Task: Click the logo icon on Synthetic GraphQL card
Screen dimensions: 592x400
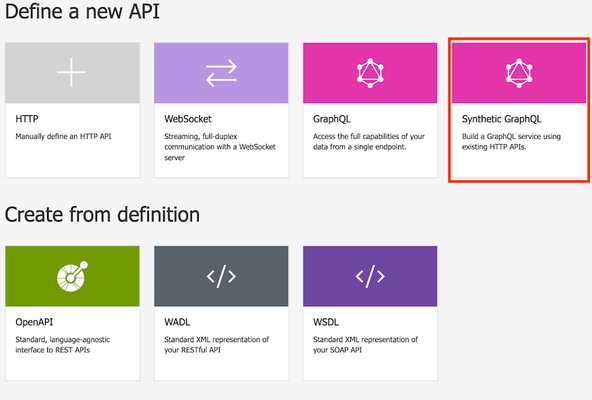Action: 519,73
